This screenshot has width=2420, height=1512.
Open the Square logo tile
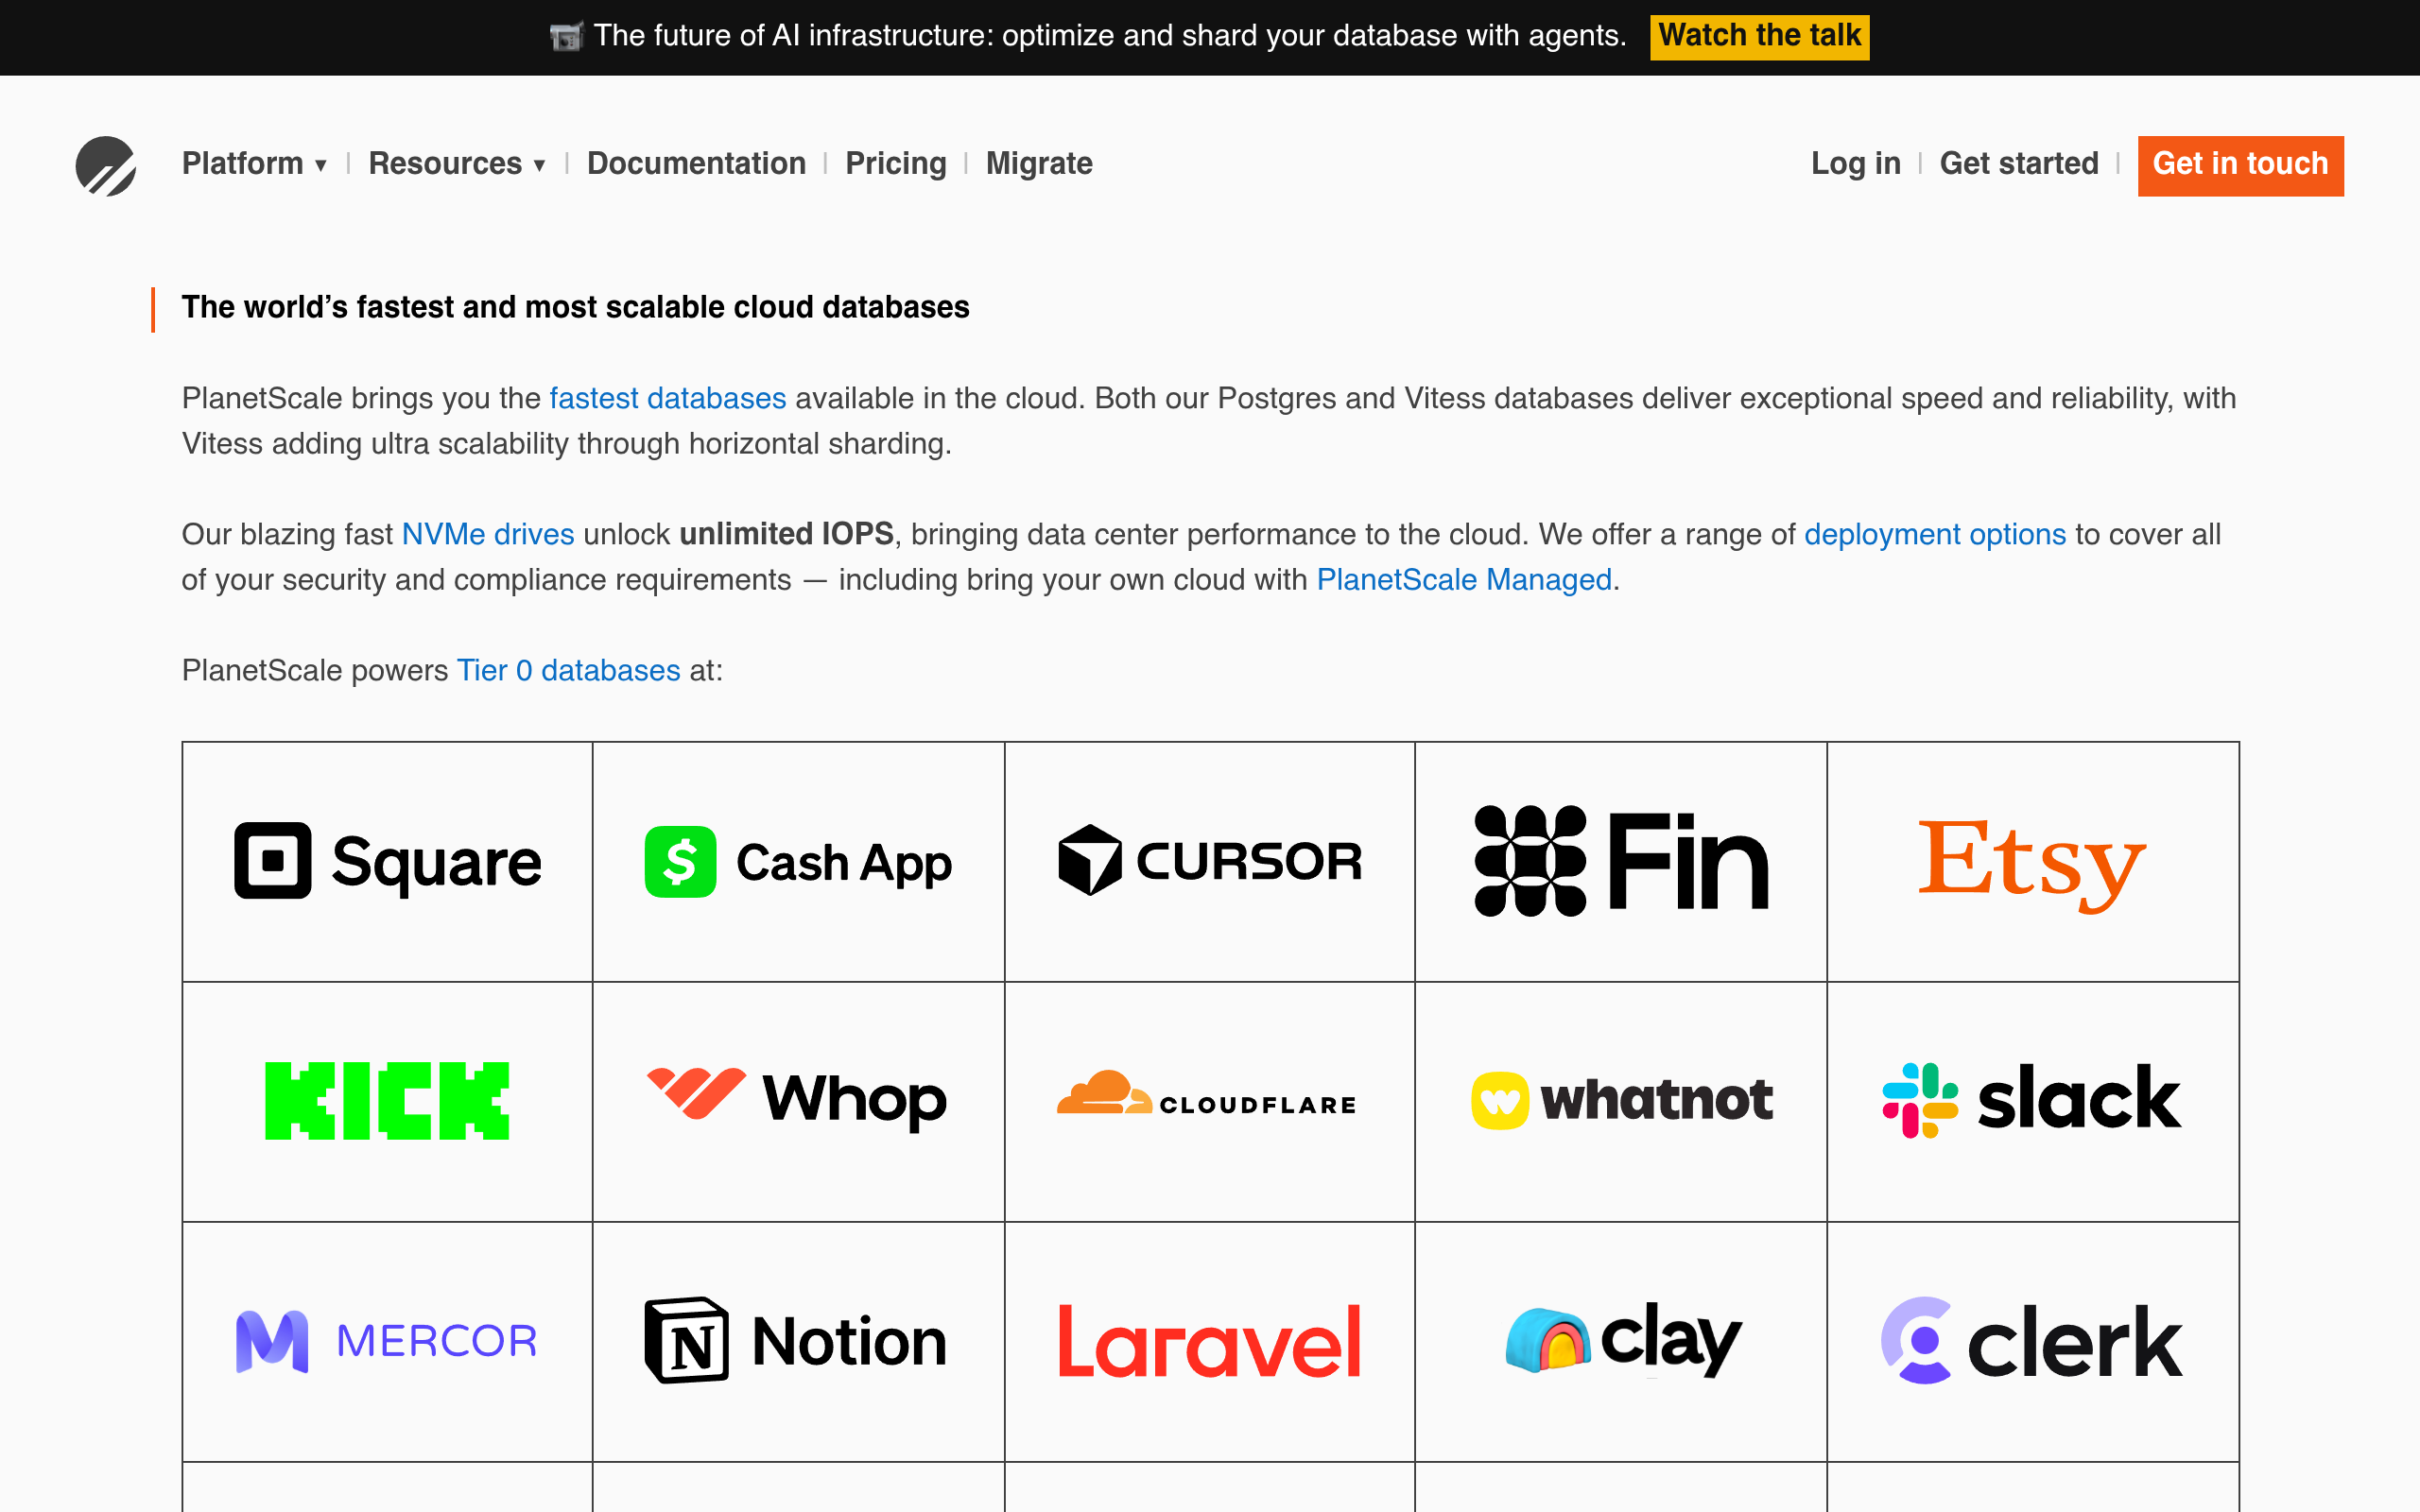(x=387, y=861)
